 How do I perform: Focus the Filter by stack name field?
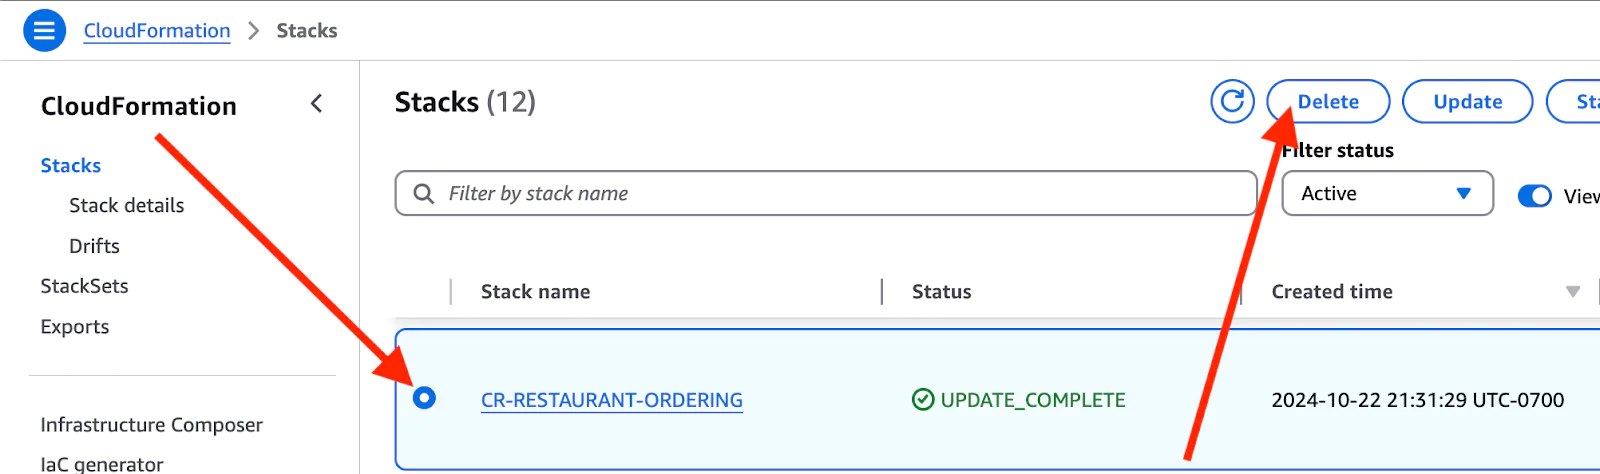(840, 194)
